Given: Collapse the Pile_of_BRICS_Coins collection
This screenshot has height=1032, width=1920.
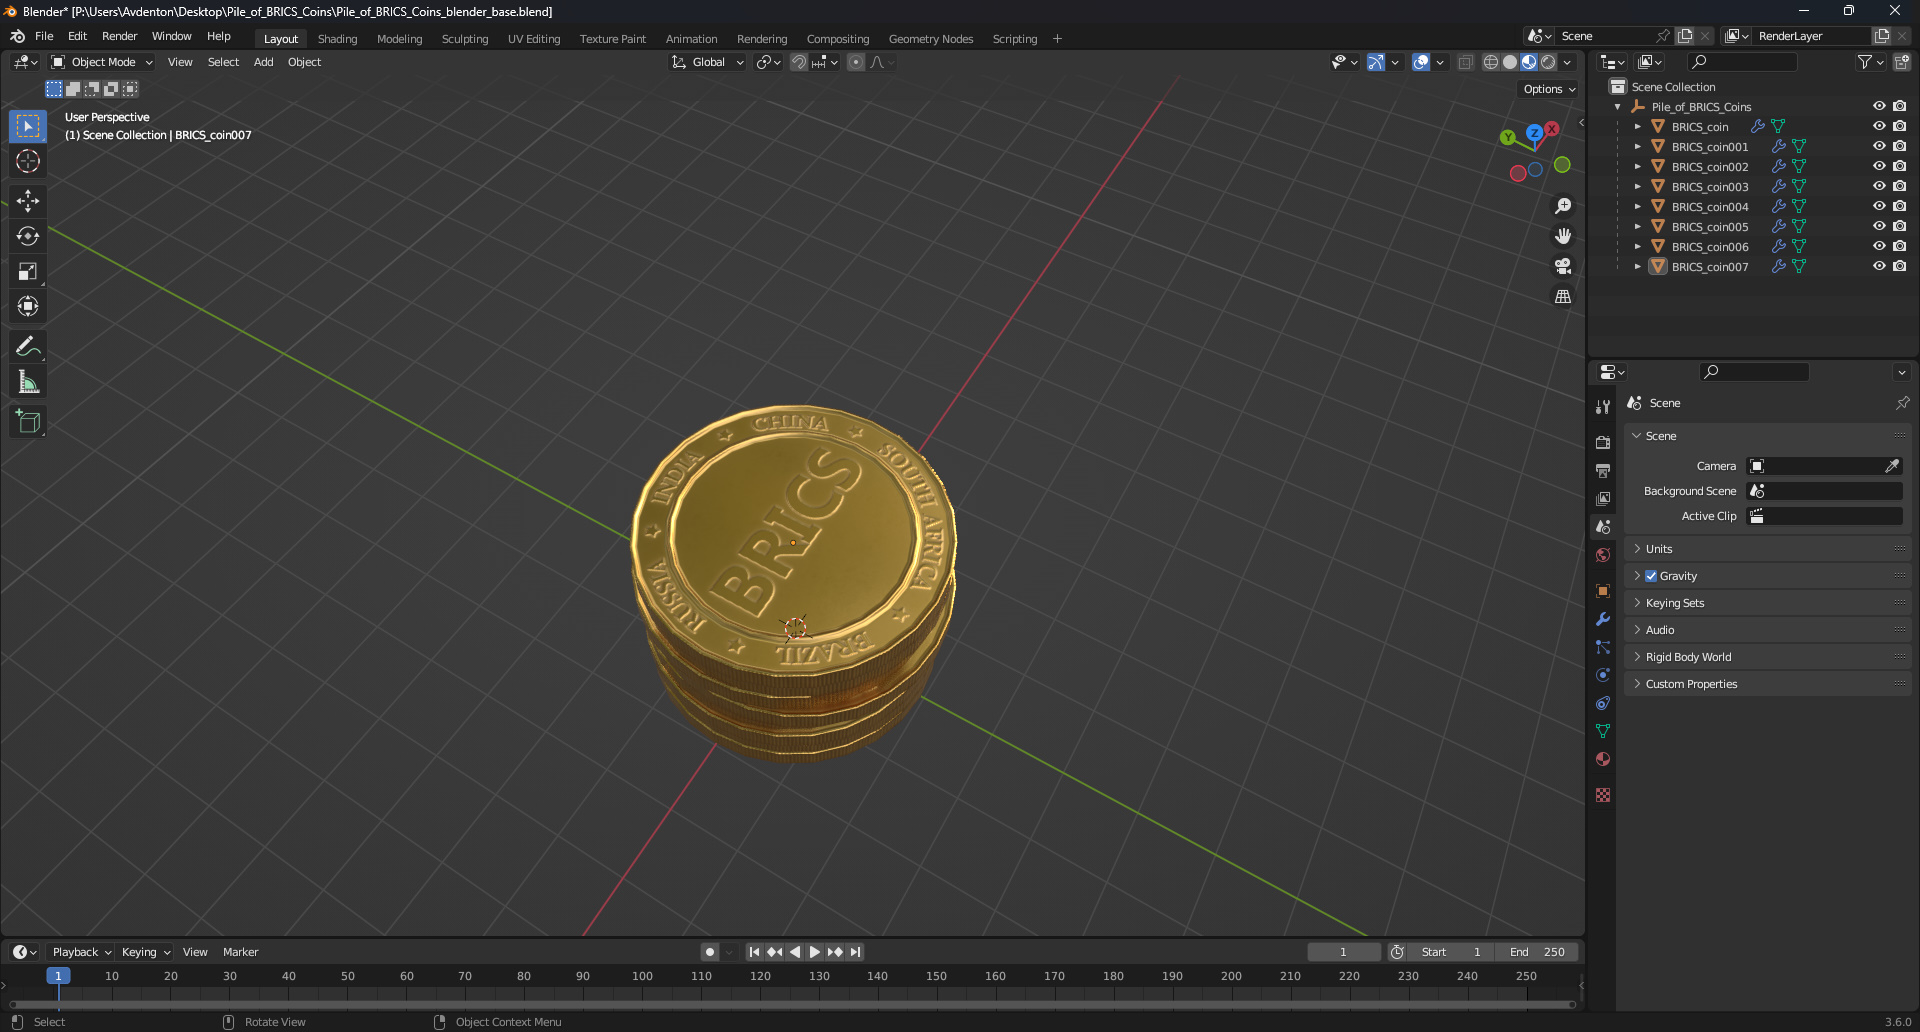Looking at the screenshot, I should tap(1617, 107).
